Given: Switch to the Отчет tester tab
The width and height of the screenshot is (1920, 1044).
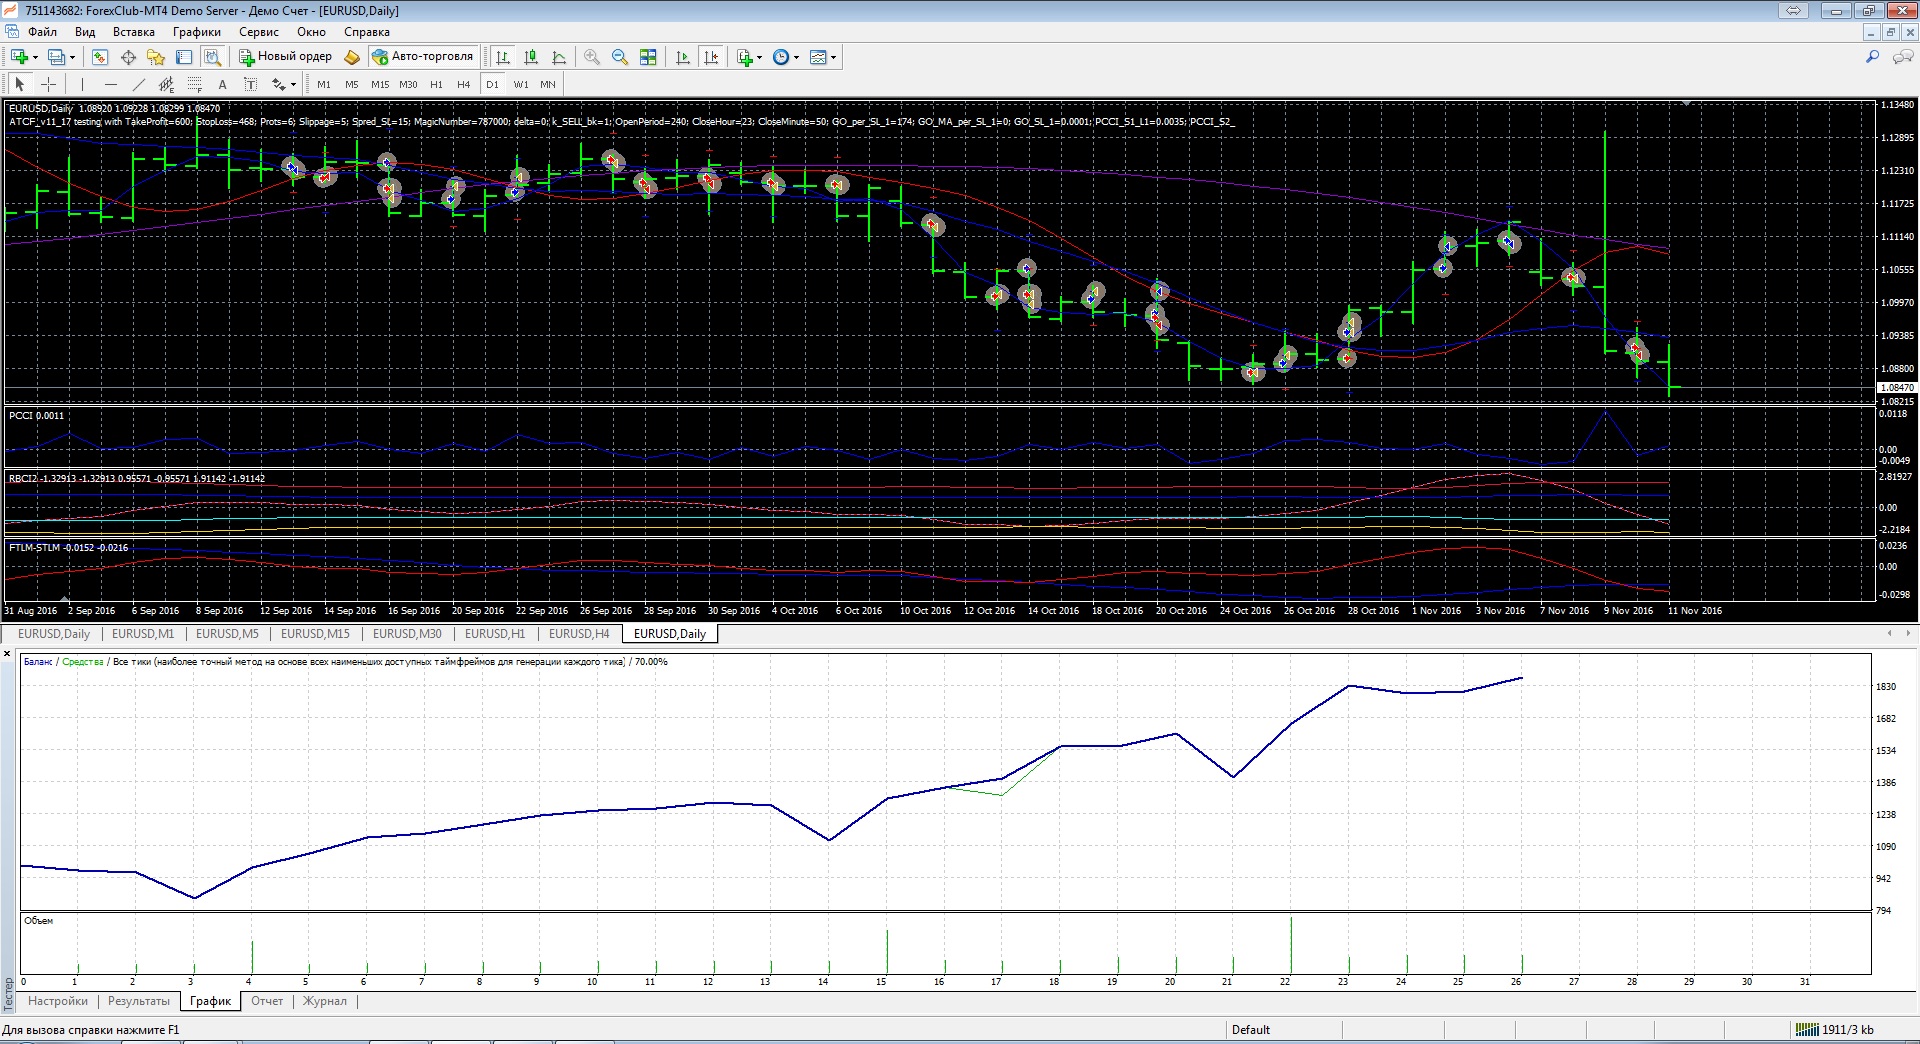Looking at the screenshot, I should (267, 1001).
